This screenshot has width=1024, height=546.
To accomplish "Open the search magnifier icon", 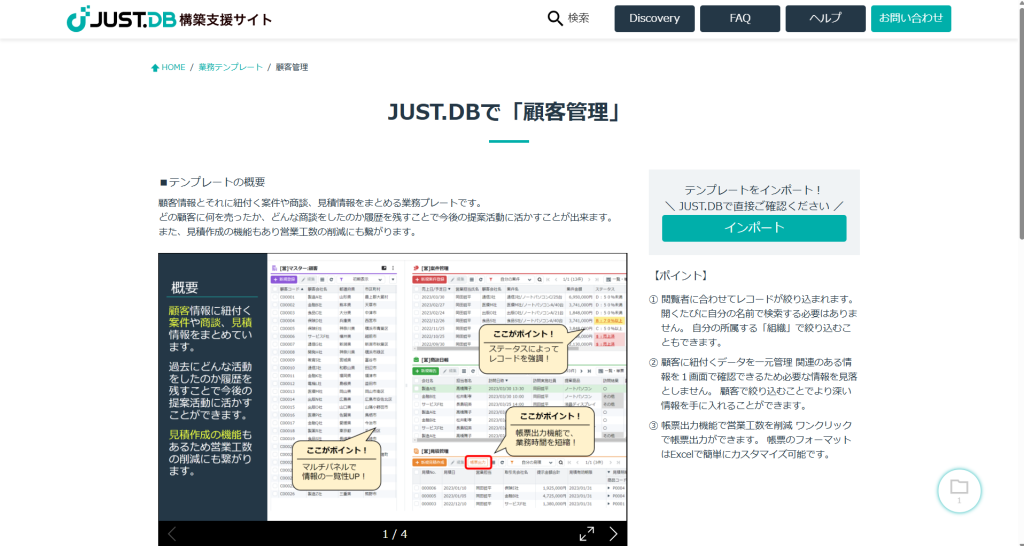I will pos(554,18).
